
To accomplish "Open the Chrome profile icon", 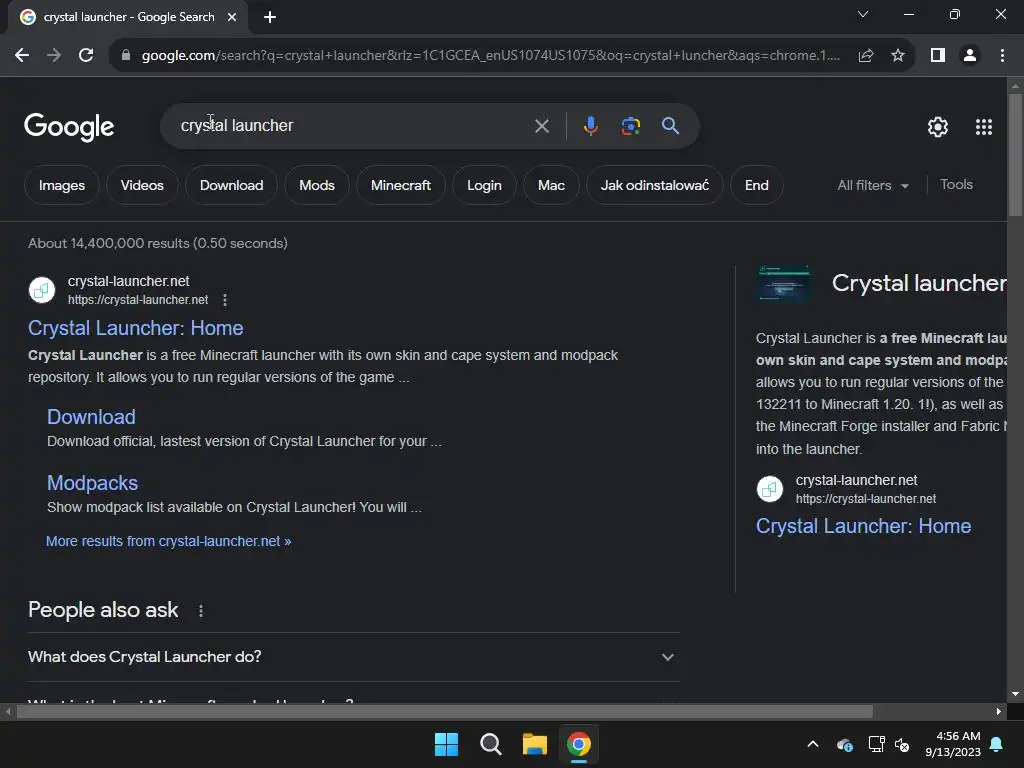I will [970, 56].
